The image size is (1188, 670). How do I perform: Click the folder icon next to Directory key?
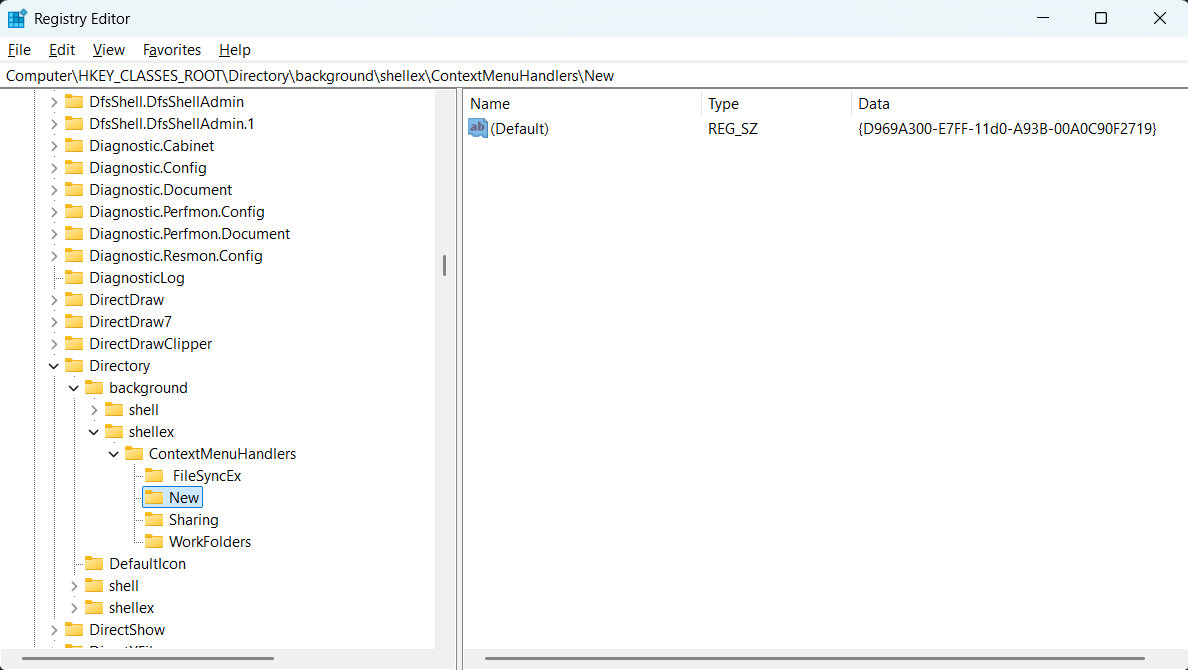click(73, 365)
